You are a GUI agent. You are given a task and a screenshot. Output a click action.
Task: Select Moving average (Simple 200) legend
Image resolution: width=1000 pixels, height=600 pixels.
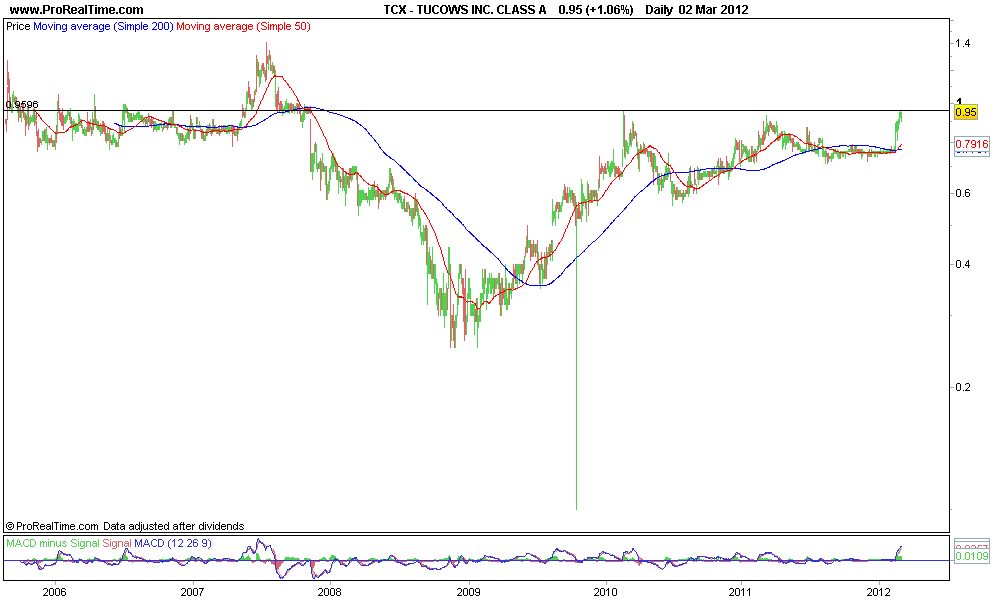[103, 27]
